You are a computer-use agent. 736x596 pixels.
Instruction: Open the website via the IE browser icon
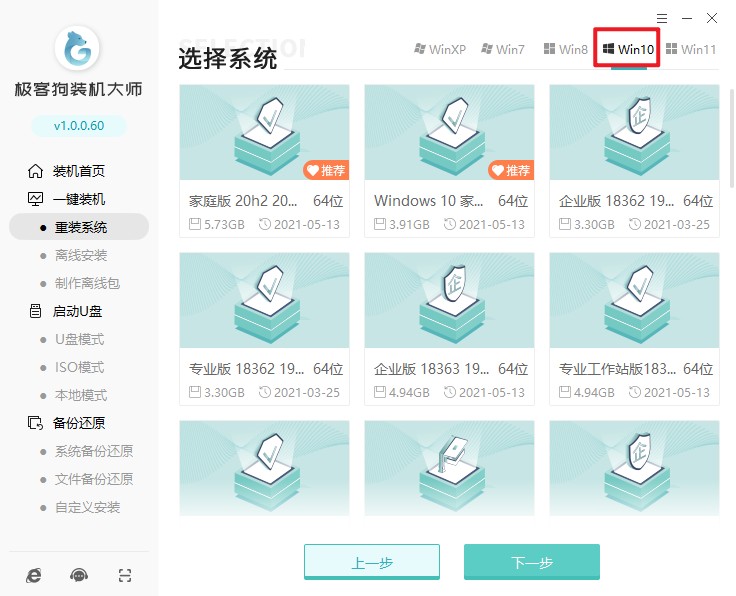(x=33, y=575)
